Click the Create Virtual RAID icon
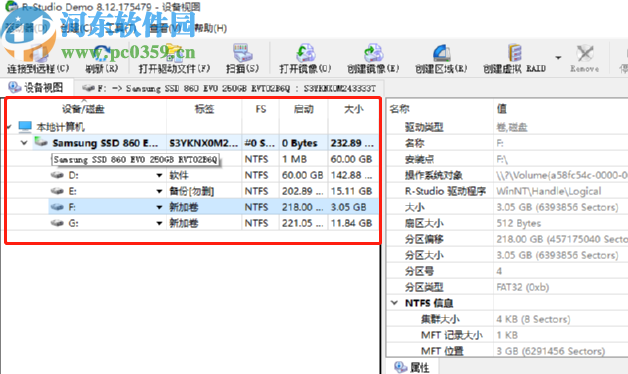The width and height of the screenshot is (628, 374). 514,53
